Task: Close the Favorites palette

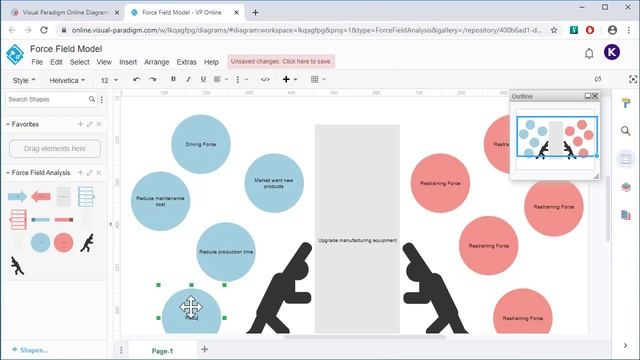Action: [99, 124]
